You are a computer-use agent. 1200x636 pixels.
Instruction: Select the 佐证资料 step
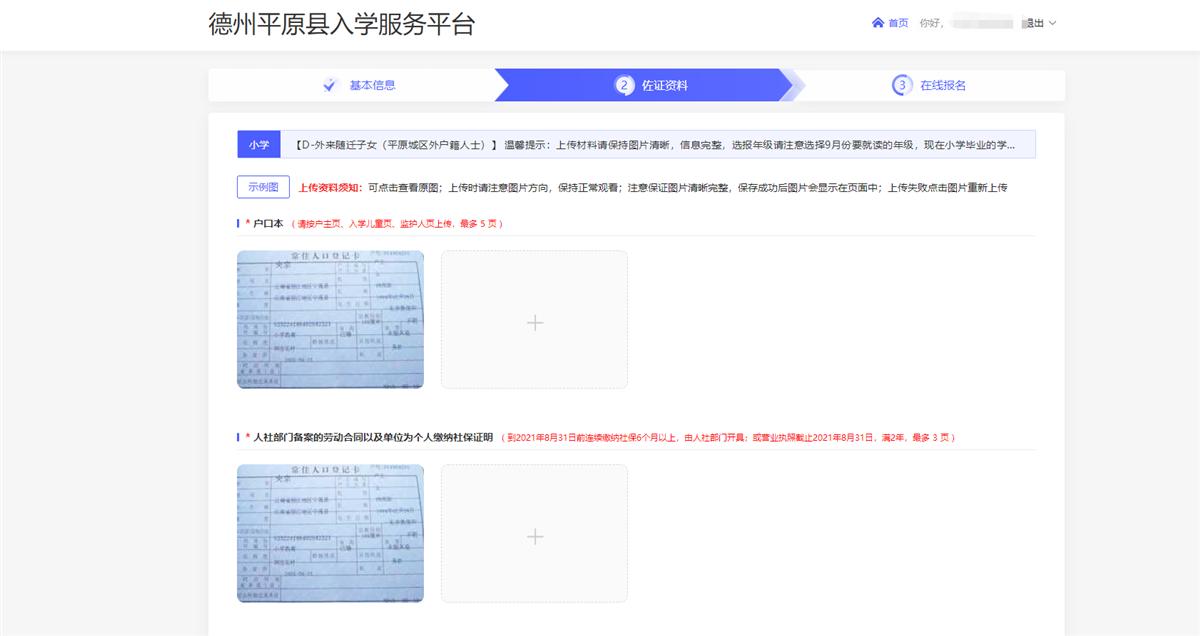point(665,86)
